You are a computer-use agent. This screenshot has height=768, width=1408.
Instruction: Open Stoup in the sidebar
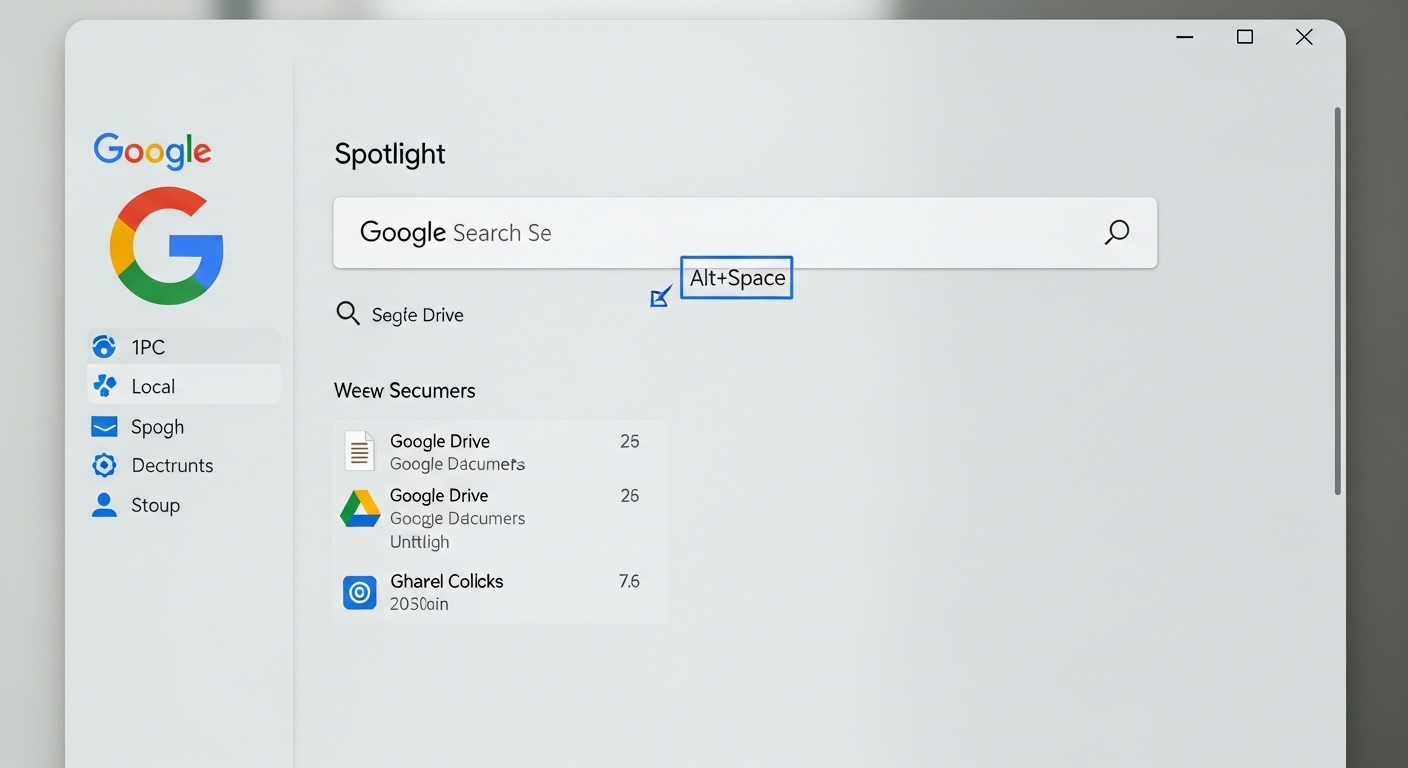184,505
